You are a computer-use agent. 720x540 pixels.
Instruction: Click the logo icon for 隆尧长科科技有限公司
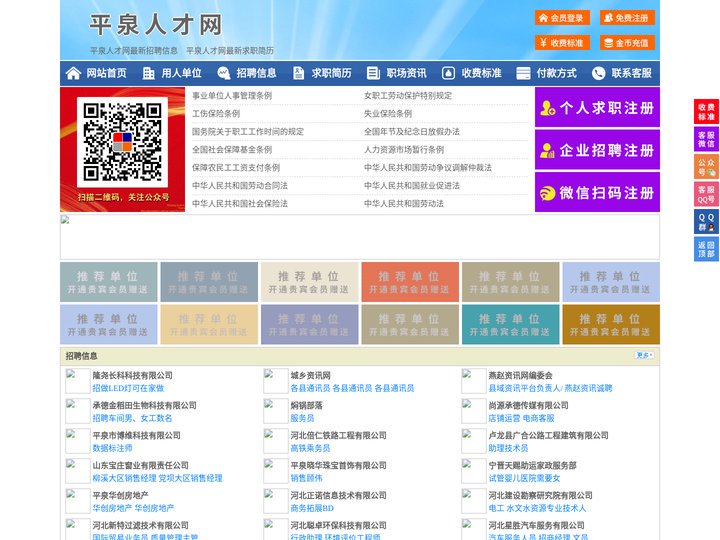pyautogui.click(x=78, y=381)
